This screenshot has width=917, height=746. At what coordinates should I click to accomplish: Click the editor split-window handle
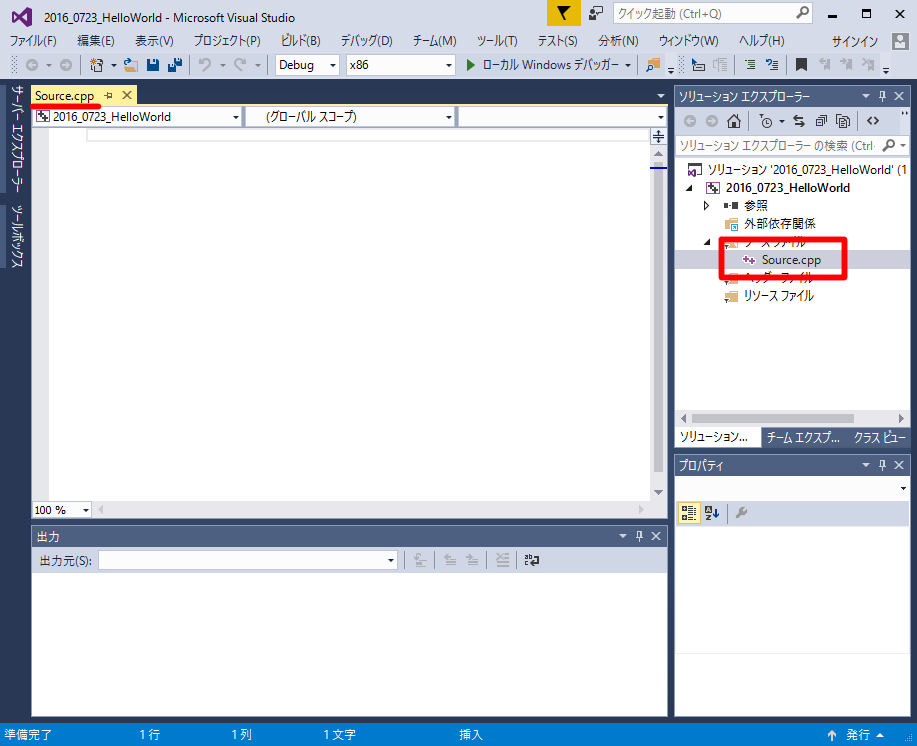pos(659,137)
